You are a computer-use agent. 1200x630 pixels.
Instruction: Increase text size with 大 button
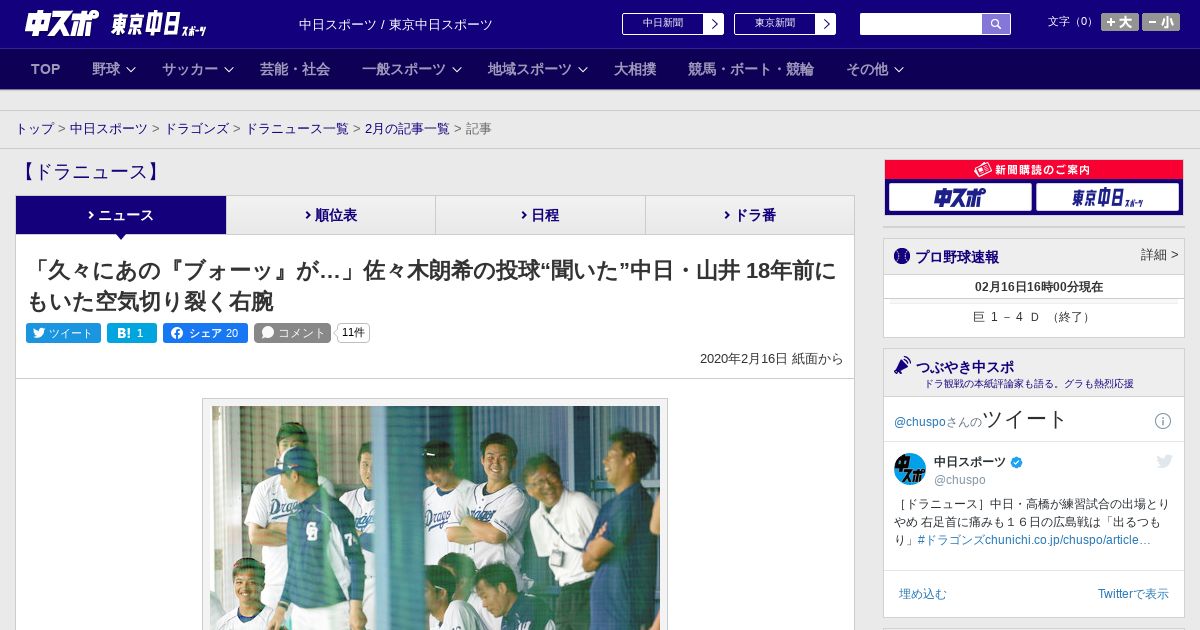1120,22
